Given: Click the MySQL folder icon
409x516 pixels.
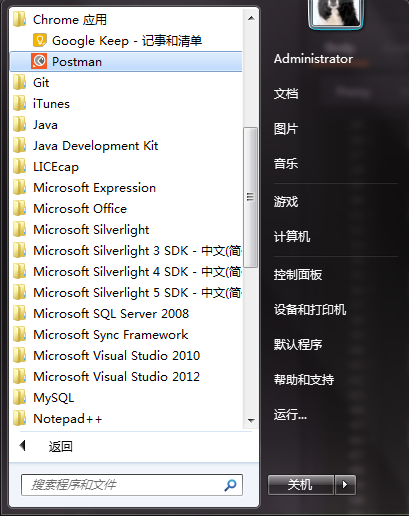Looking at the screenshot, I should pos(20,397).
